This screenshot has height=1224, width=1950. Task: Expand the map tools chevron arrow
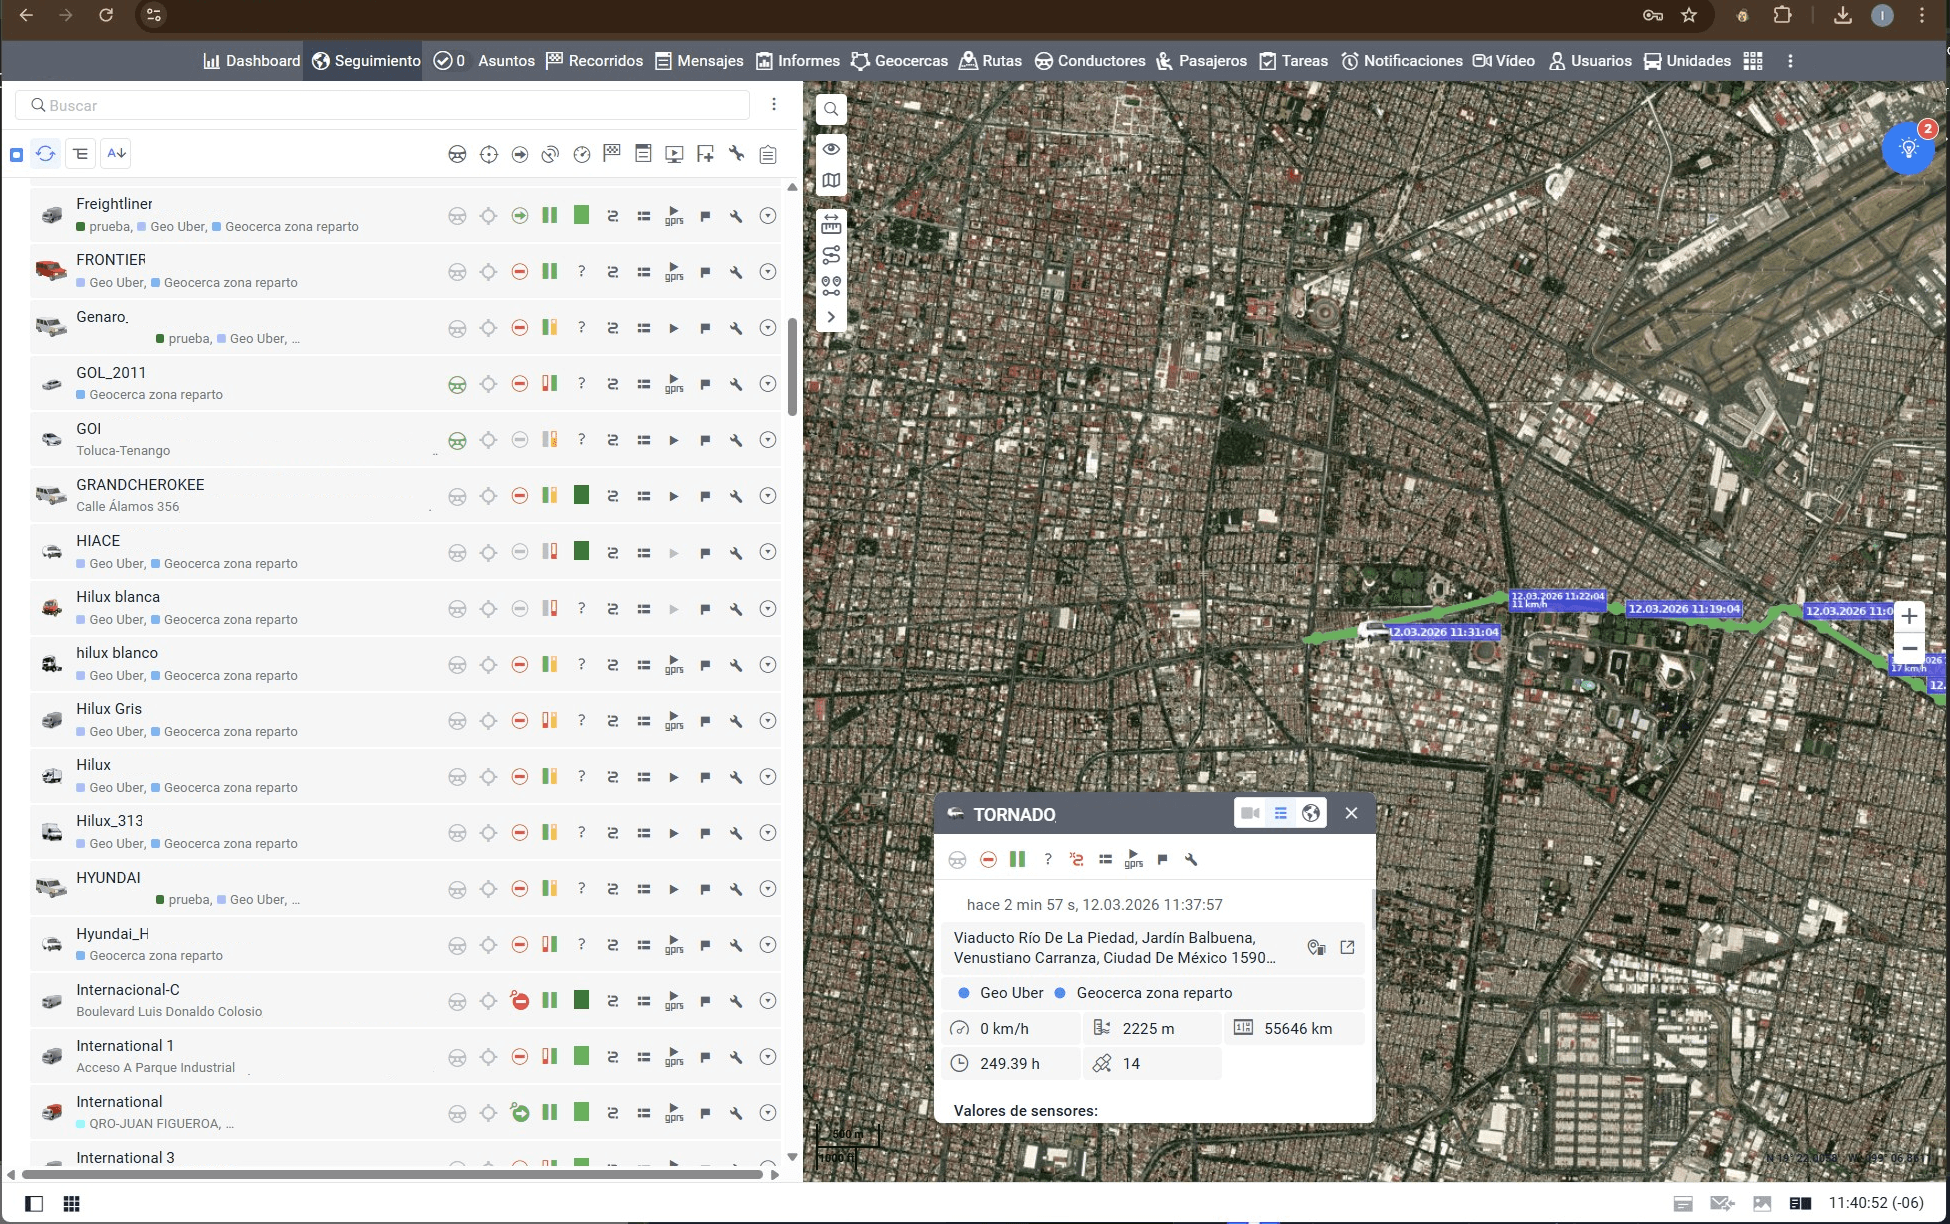(831, 317)
